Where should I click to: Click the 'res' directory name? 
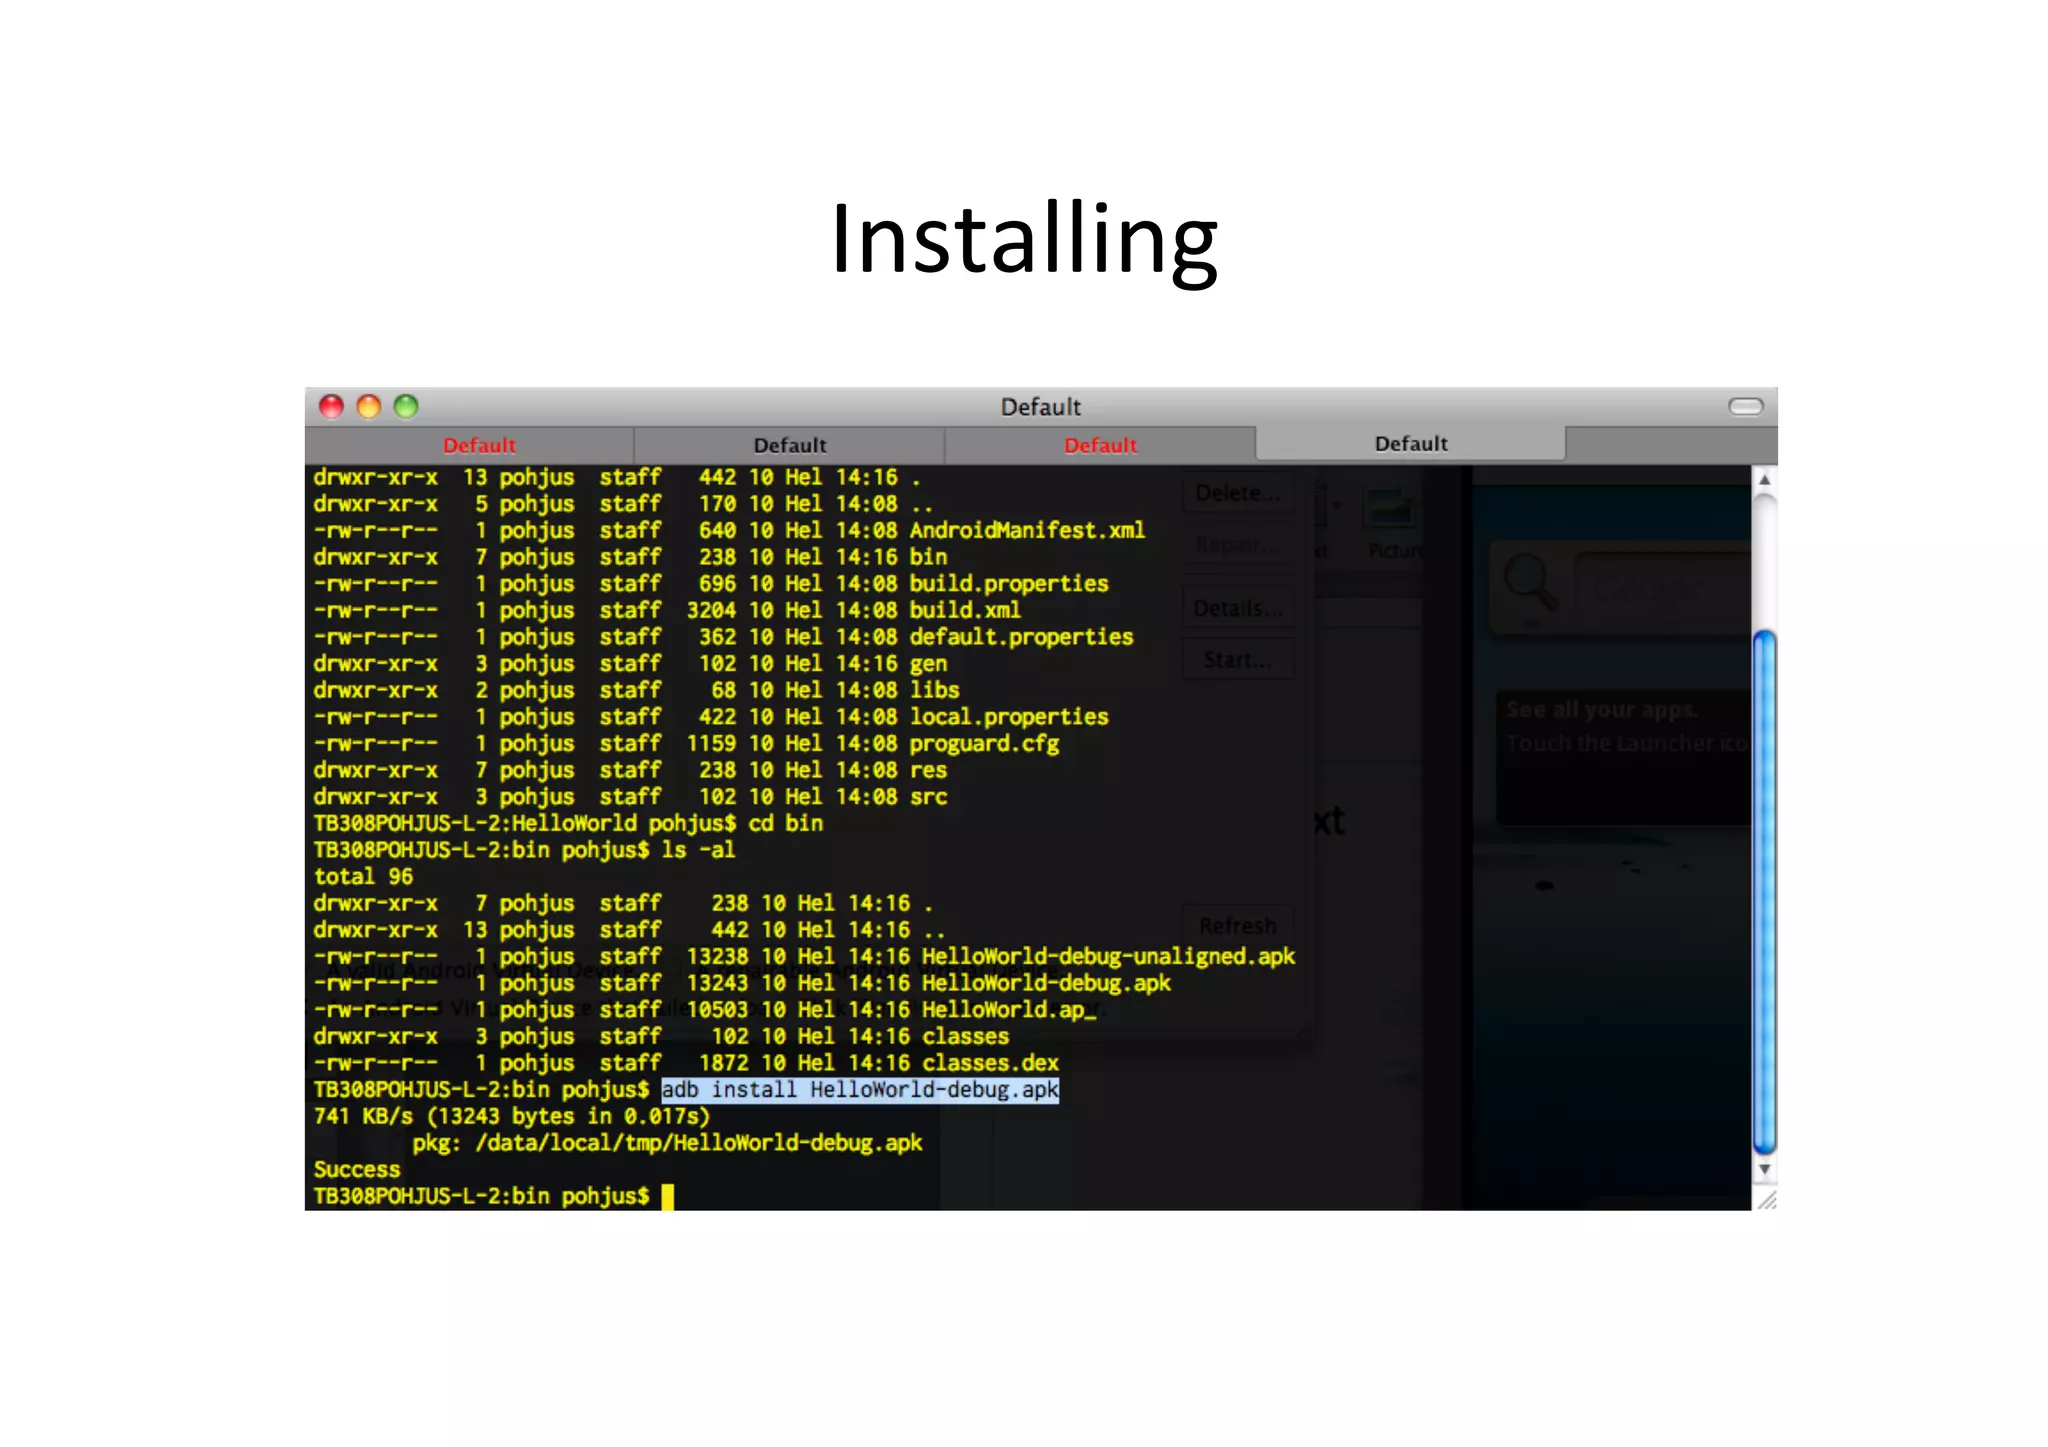[928, 770]
